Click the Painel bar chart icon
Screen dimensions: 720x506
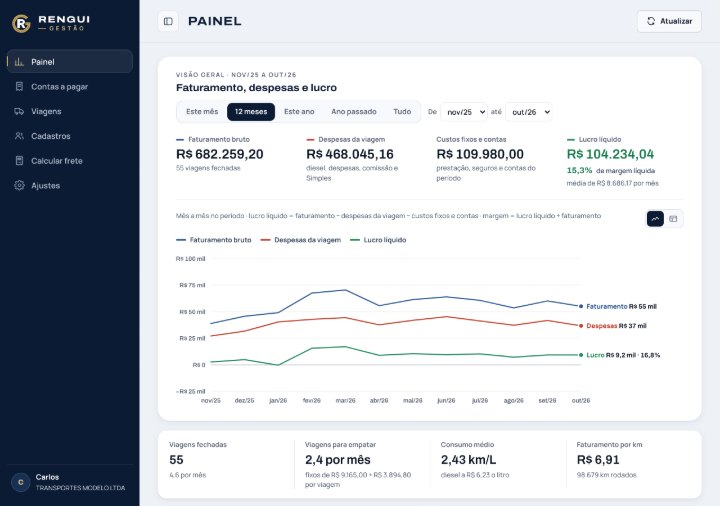[x=19, y=62]
